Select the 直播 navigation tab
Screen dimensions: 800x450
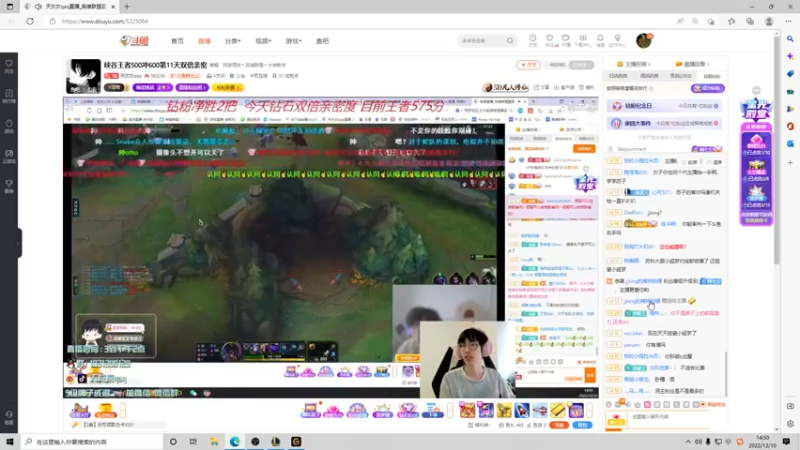[x=204, y=41]
